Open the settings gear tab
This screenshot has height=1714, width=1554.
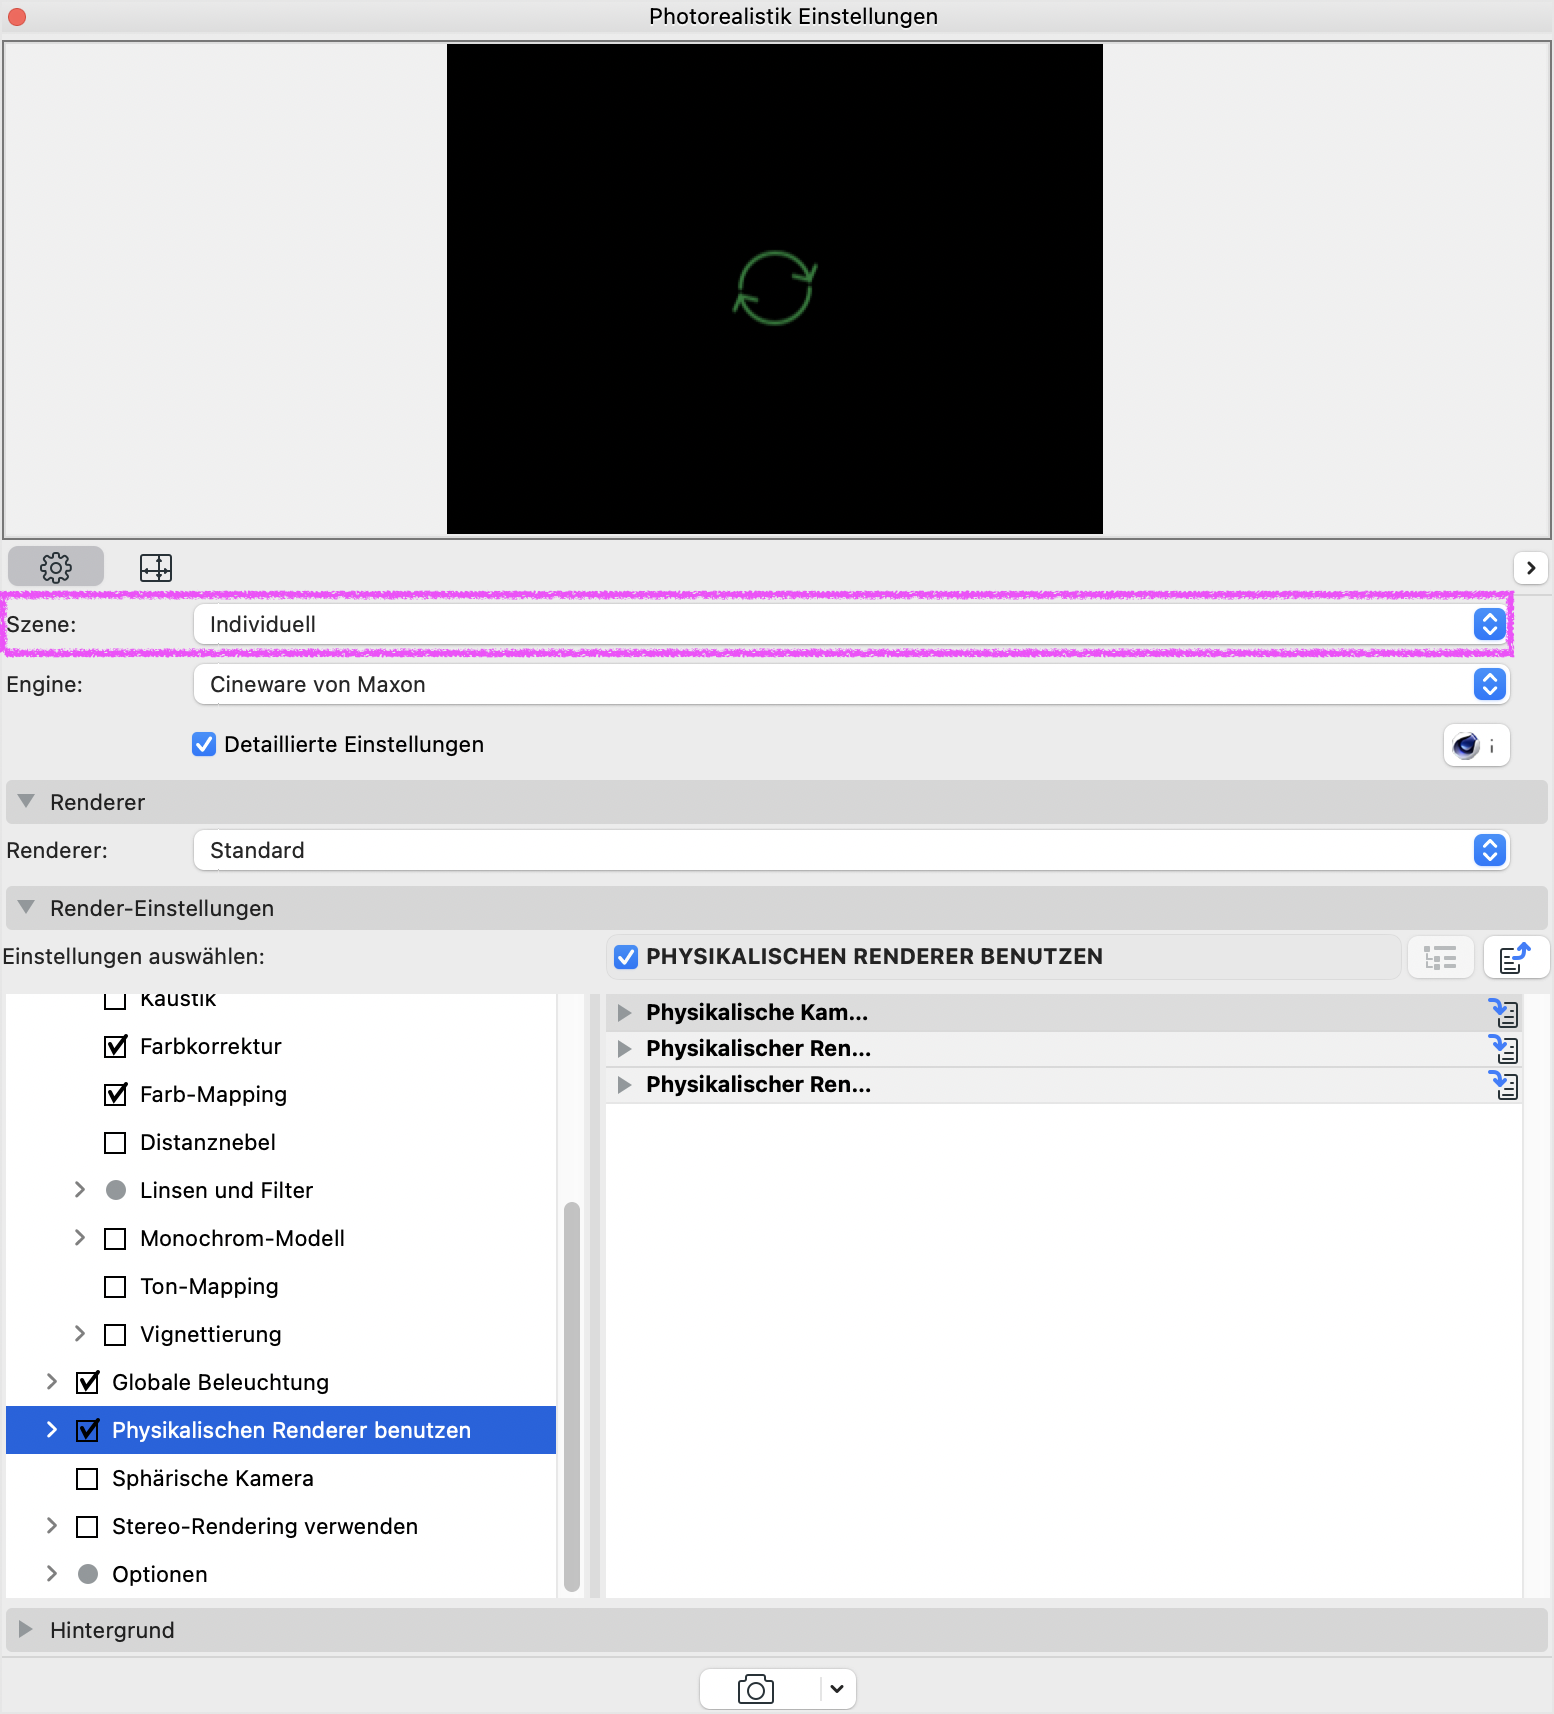pos(56,567)
